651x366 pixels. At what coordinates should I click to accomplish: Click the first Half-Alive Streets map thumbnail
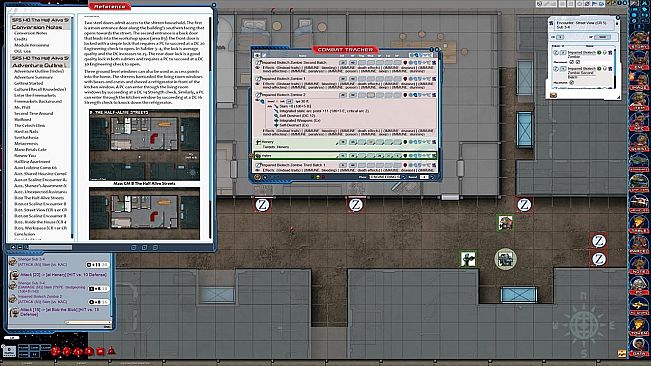coord(144,145)
